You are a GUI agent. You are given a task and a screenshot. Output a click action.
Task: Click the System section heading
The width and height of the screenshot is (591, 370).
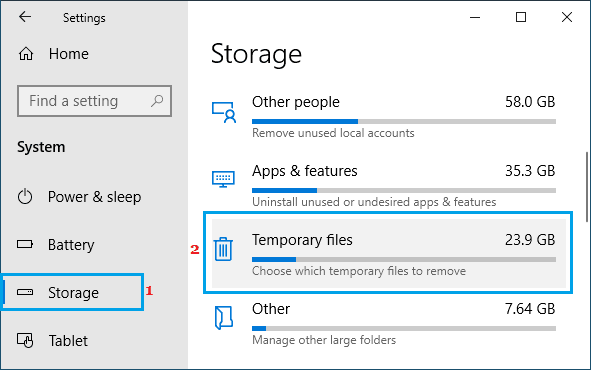[41, 147]
